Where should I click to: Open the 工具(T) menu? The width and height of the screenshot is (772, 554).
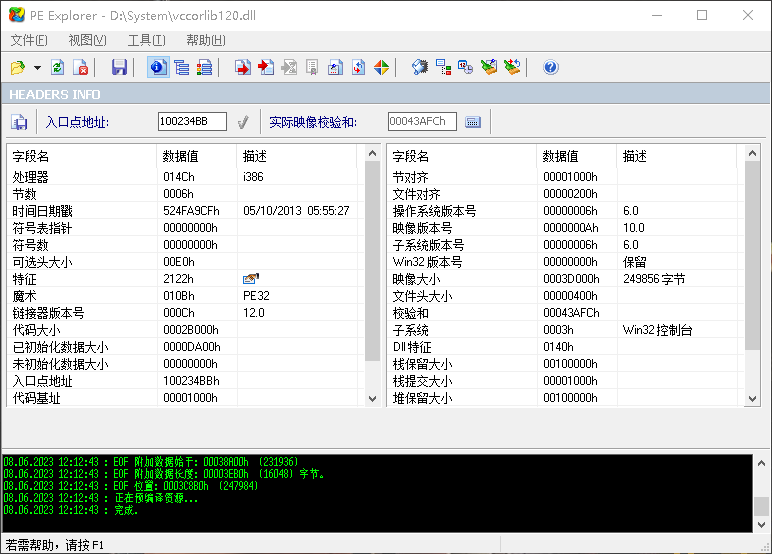coord(146,40)
